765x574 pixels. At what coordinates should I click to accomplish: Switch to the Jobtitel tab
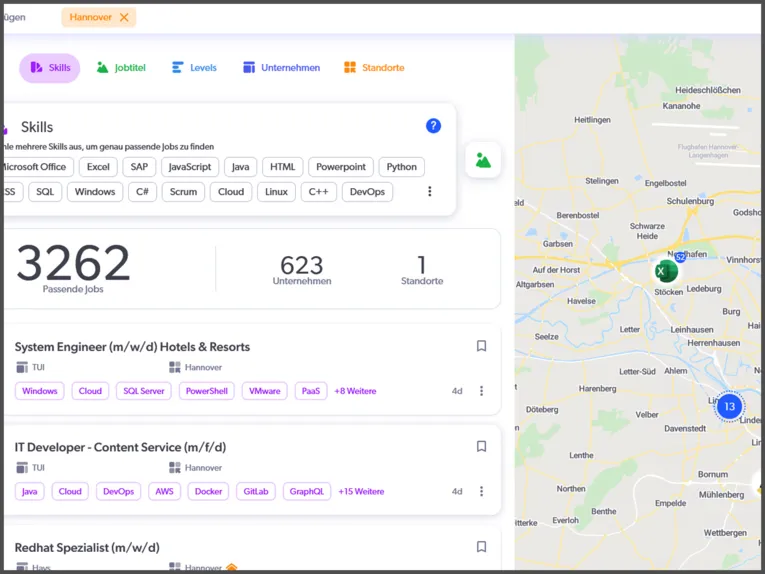coord(121,68)
